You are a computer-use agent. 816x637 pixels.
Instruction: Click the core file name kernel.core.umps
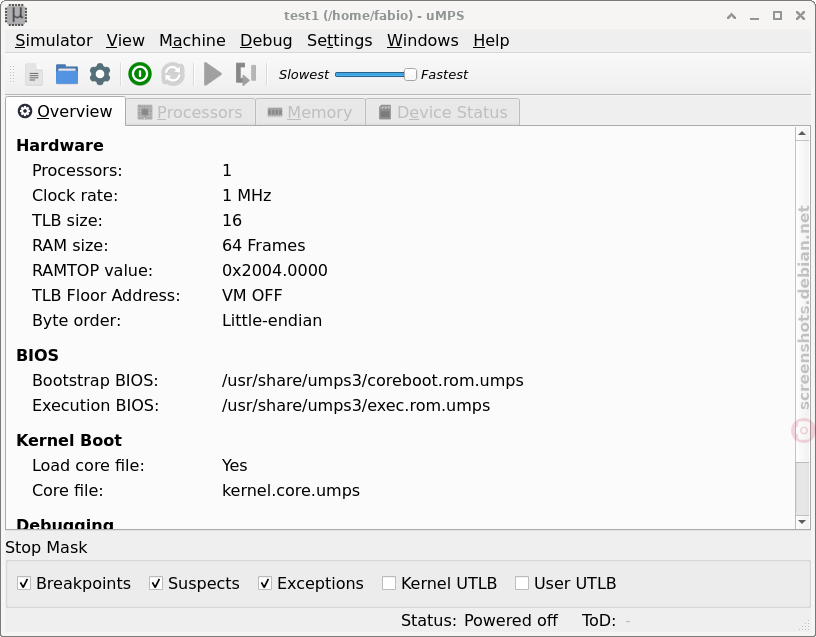(291, 490)
